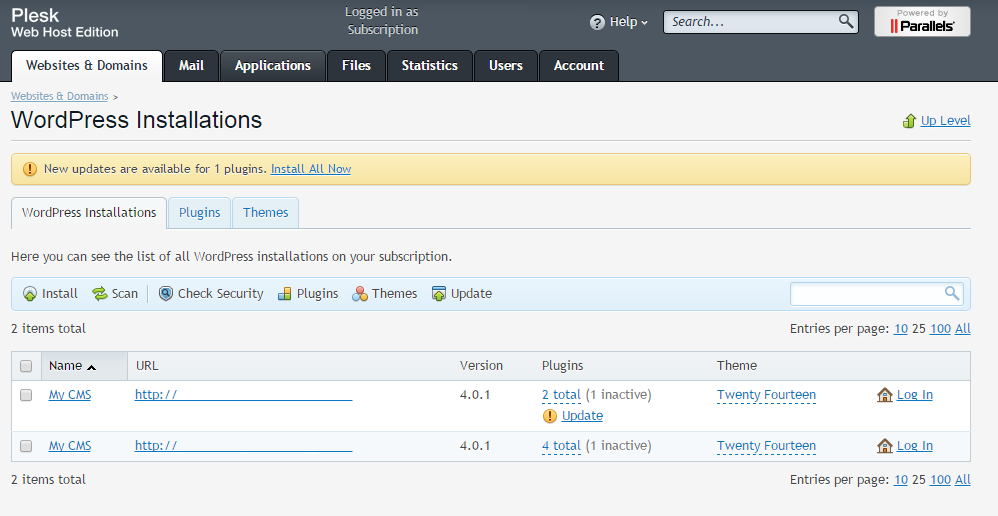Select the Statistics tab
This screenshot has height=516, width=998.
point(430,66)
